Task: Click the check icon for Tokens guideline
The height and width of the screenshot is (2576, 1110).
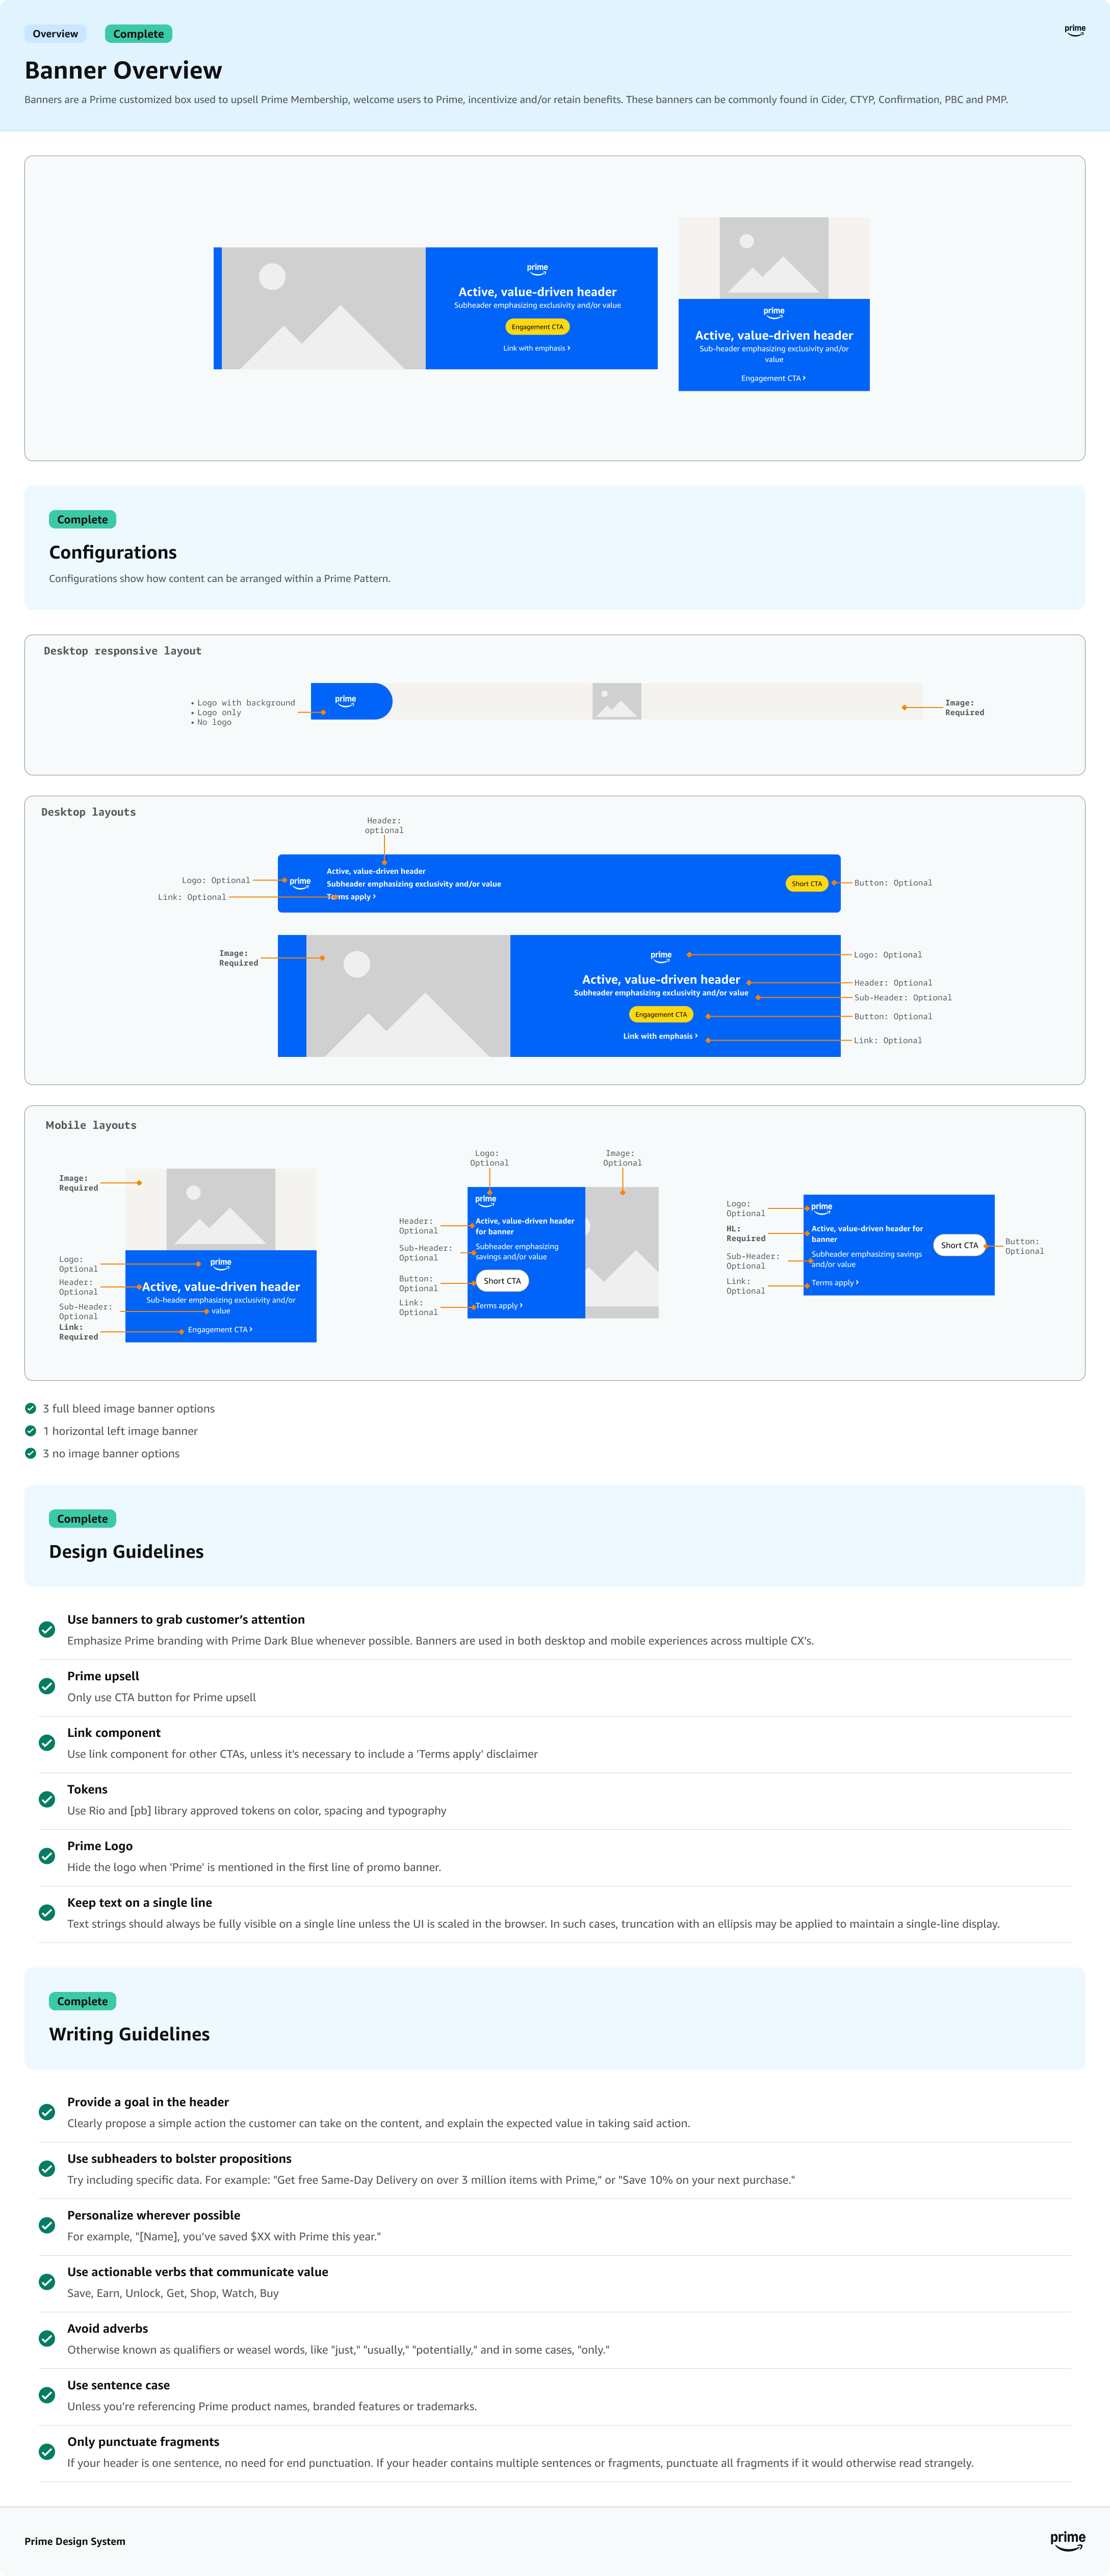Action: 47,1799
